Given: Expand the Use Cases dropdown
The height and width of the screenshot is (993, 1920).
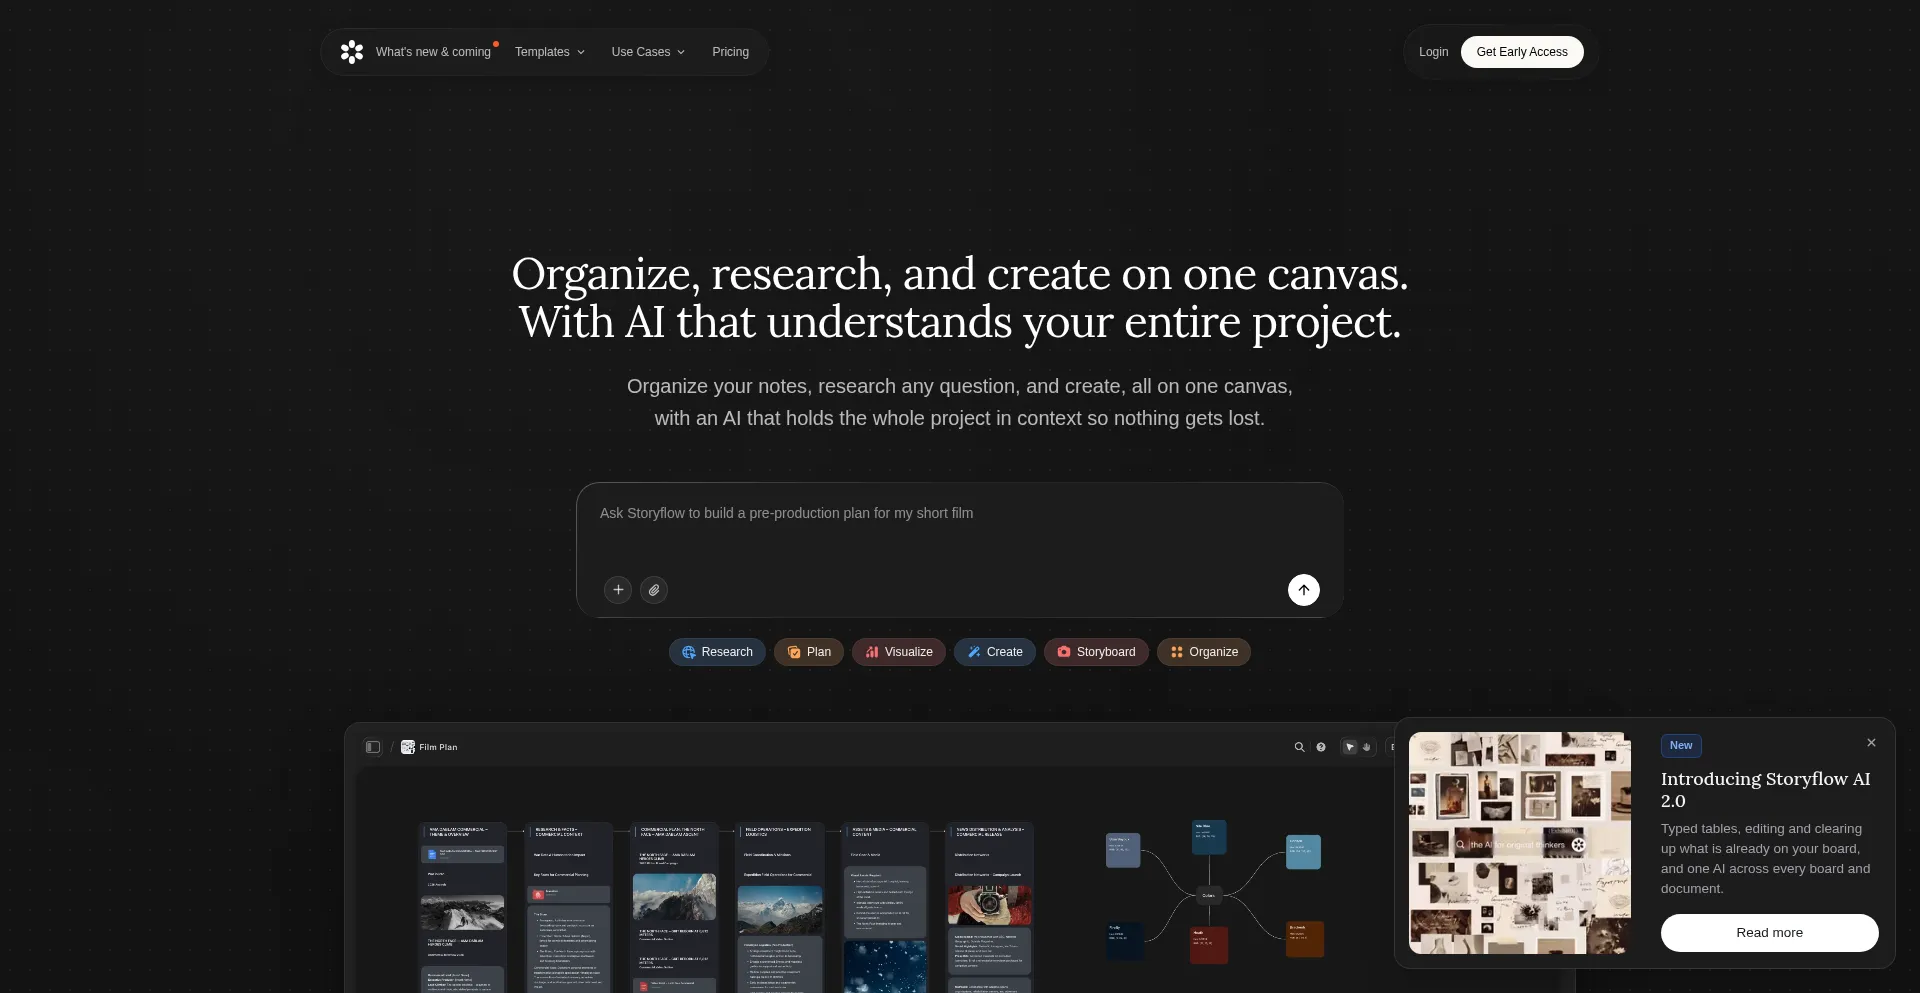Looking at the screenshot, I should [648, 52].
